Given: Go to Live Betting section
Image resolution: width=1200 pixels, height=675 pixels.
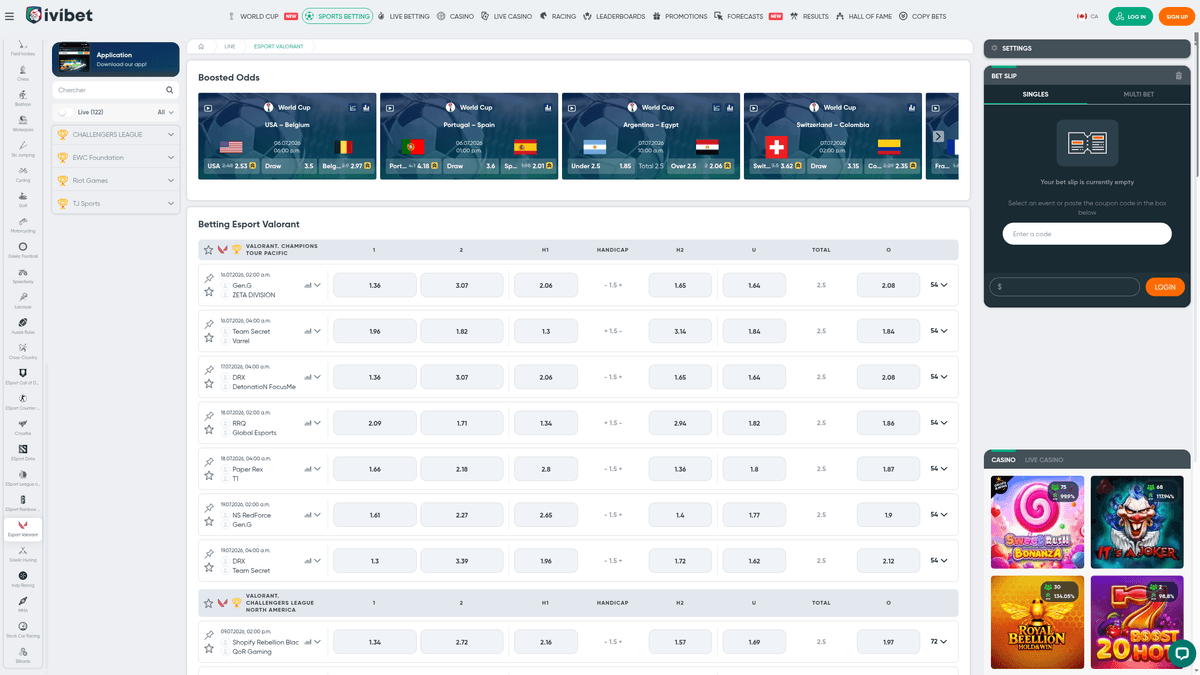Looking at the screenshot, I should click(405, 16).
